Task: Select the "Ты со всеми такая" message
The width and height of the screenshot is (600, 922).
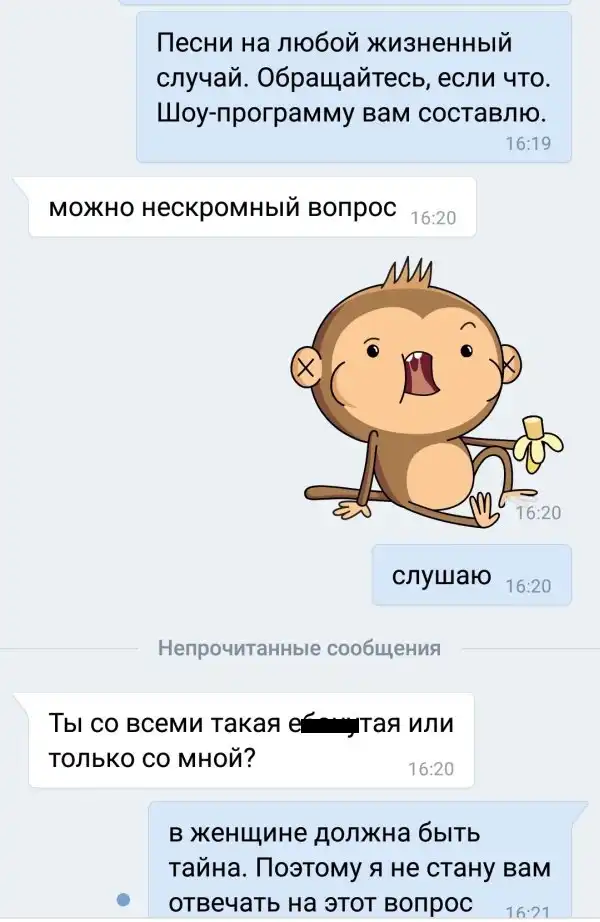Action: point(251,740)
